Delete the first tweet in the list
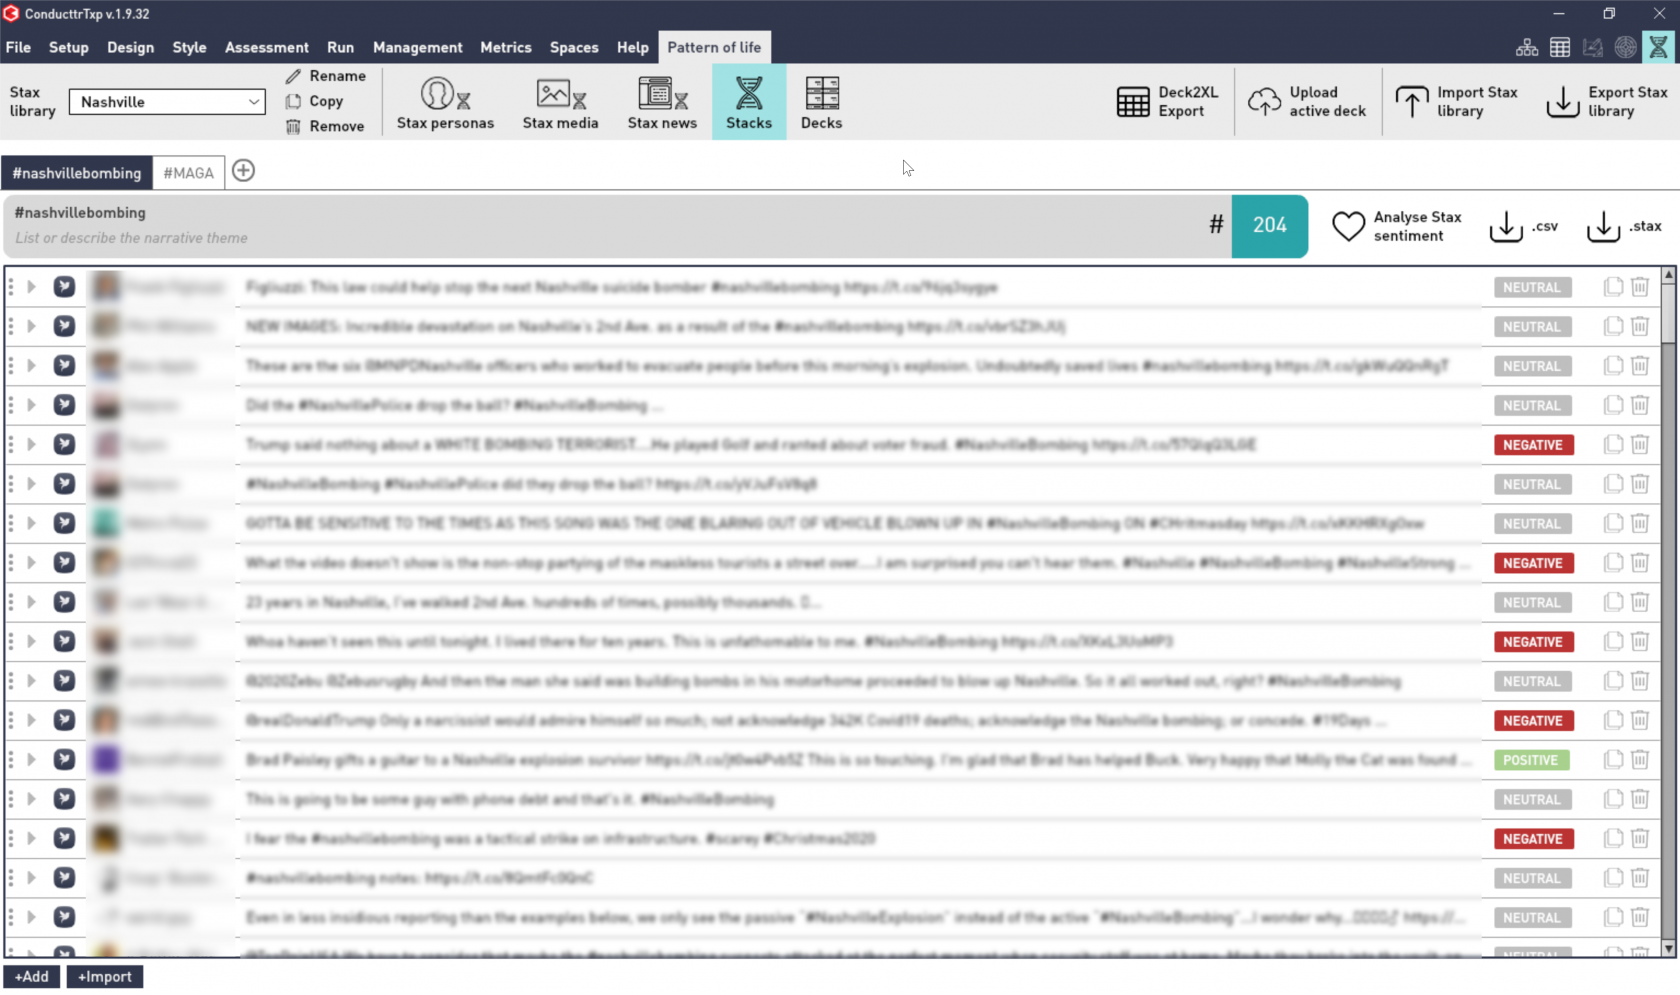Screen dimensions: 1680x995 pos(1639,287)
